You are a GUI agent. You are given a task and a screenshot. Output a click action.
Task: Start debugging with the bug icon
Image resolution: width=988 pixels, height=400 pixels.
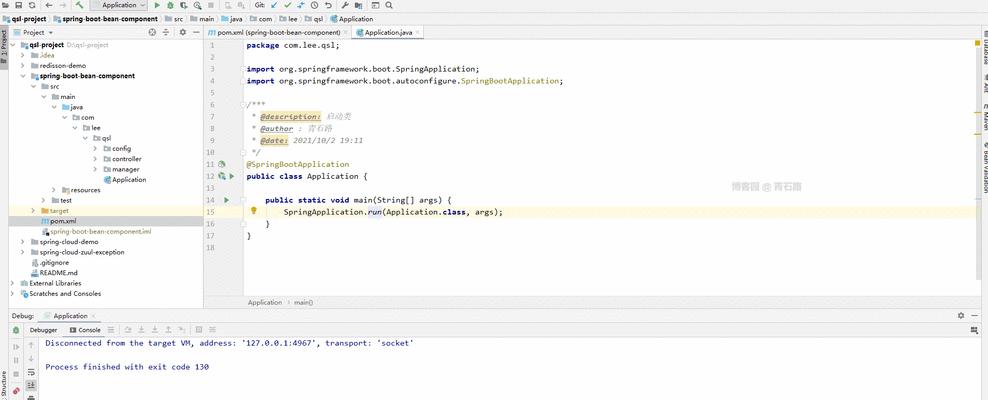[x=170, y=5]
